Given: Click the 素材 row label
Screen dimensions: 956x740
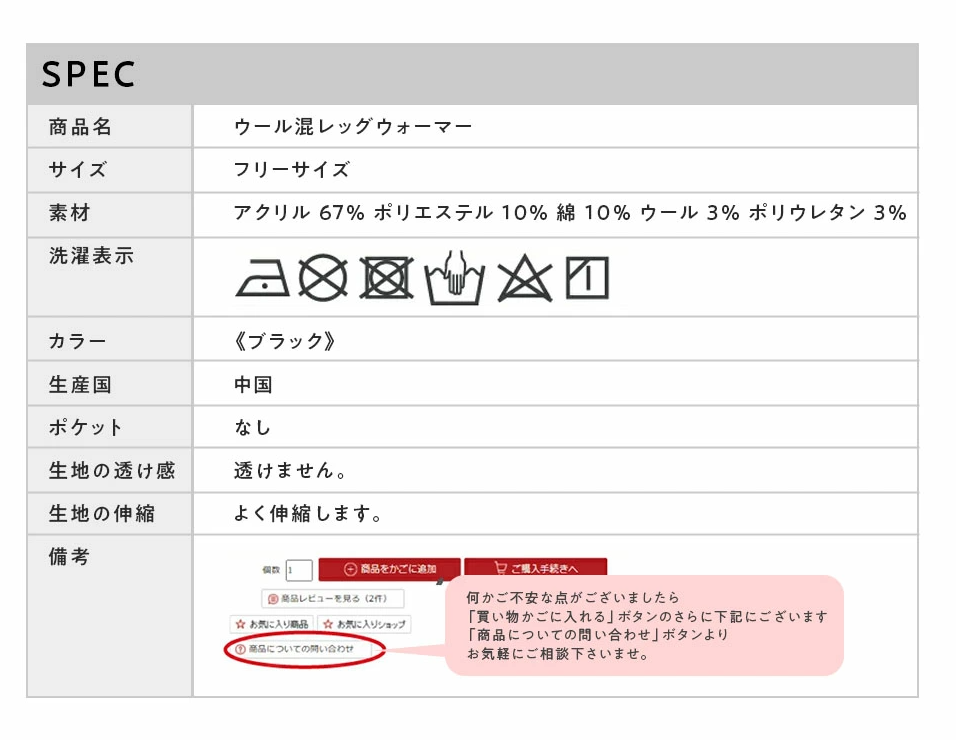Looking at the screenshot, I should point(70,213).
